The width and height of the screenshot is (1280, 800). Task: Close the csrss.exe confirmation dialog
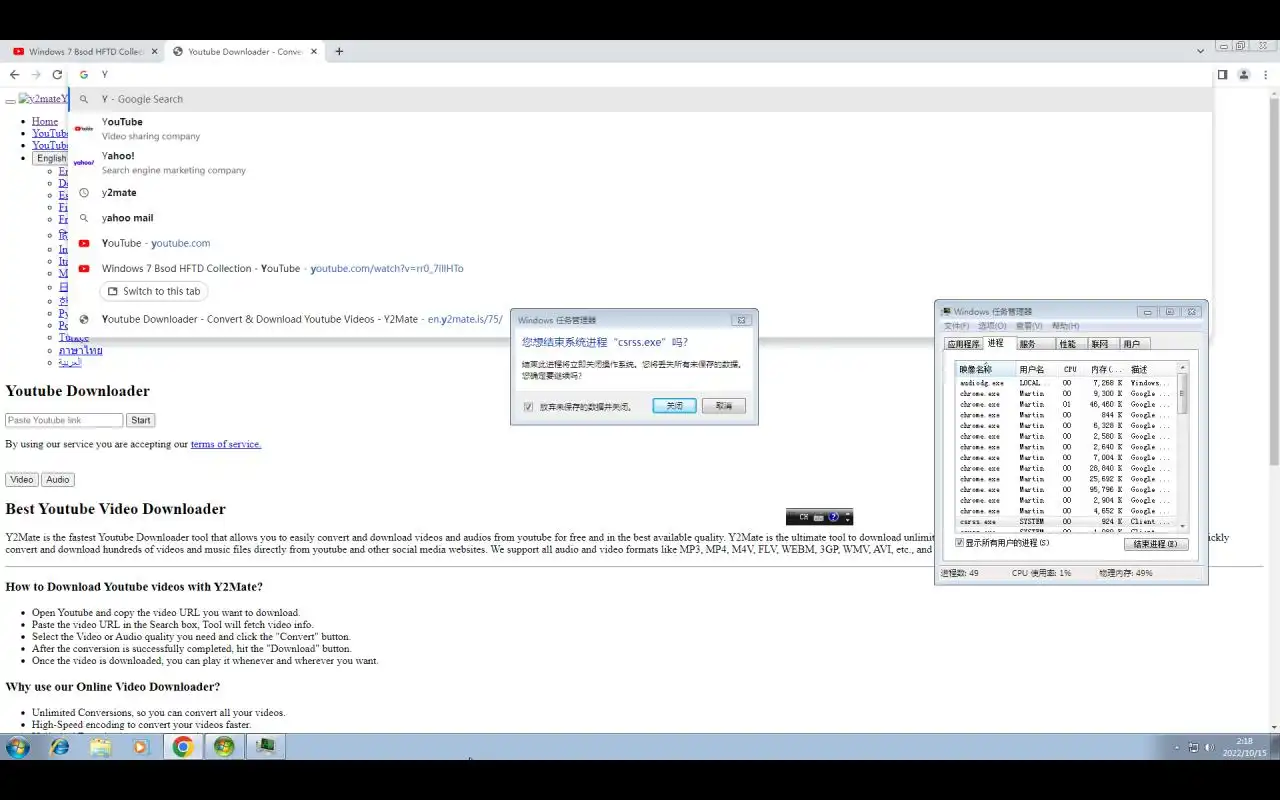[742, 320]
